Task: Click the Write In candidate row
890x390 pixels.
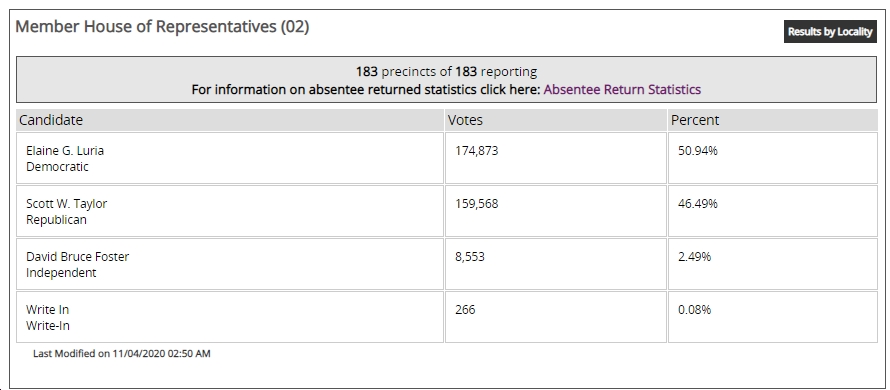Action: [x=230, y=317]
